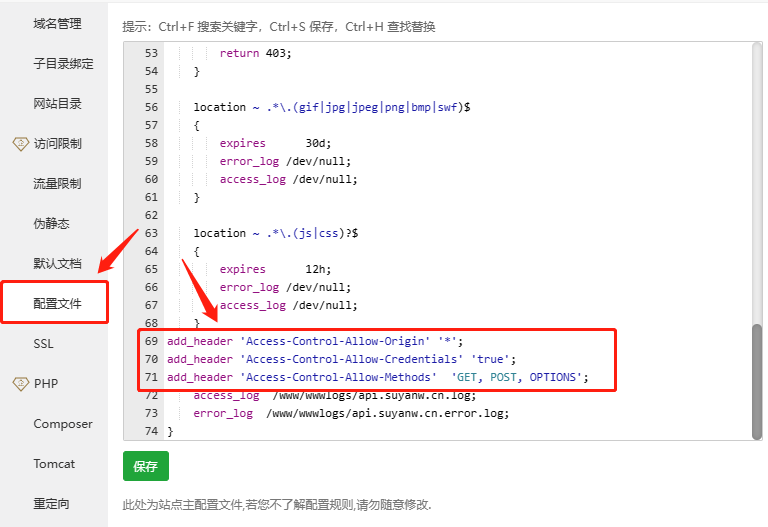Click the editor's vertical scrollbar thumb
Screen dimensions: 768x527
(x=757, y=382)
